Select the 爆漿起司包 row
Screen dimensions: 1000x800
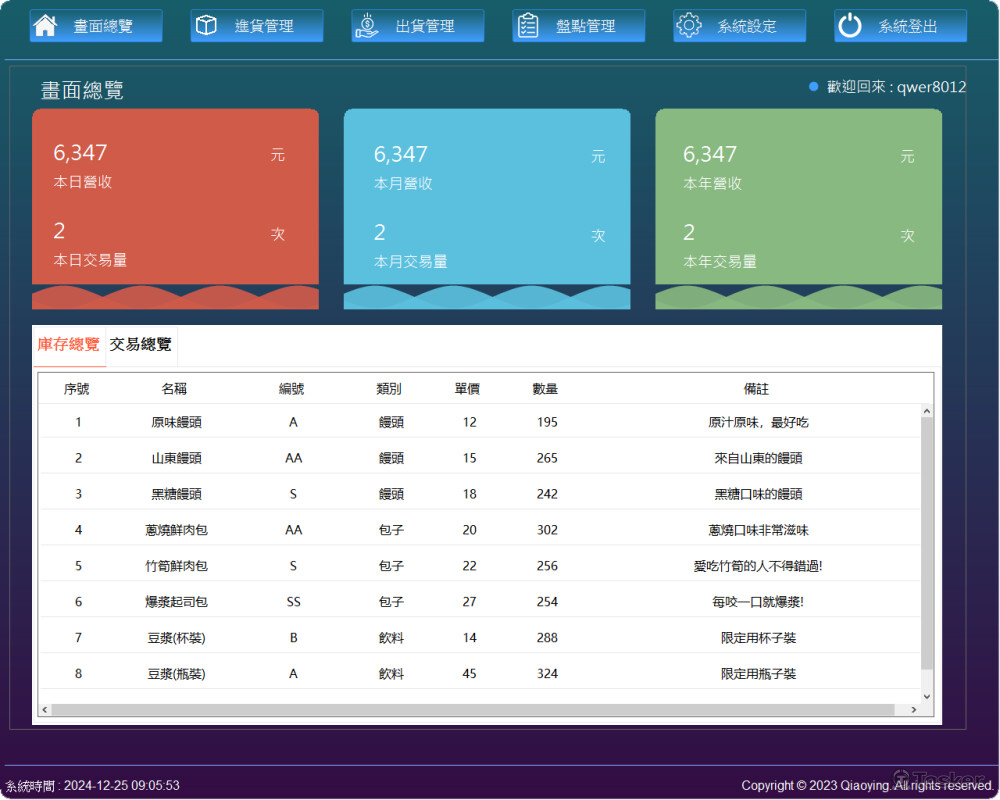tap(177, 602)
